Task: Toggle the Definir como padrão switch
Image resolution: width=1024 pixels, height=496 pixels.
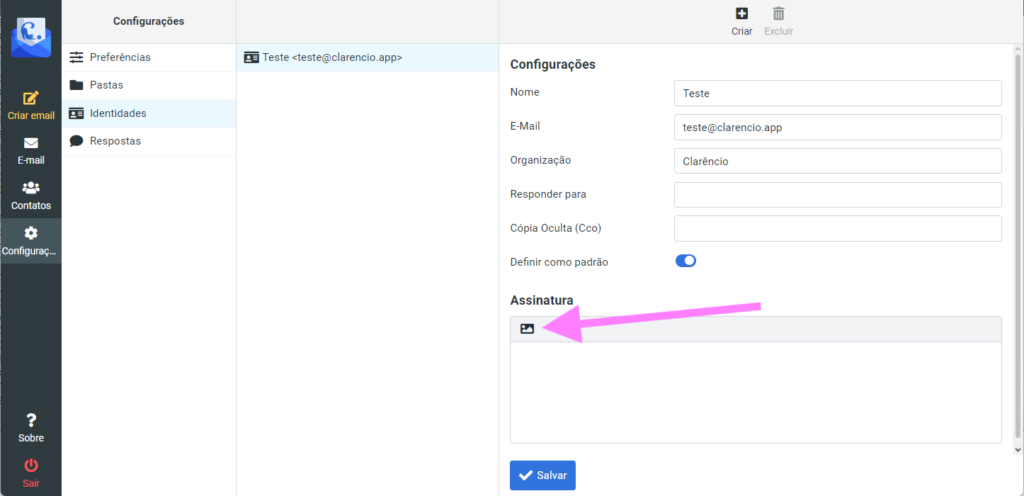Action: [686, 261]
